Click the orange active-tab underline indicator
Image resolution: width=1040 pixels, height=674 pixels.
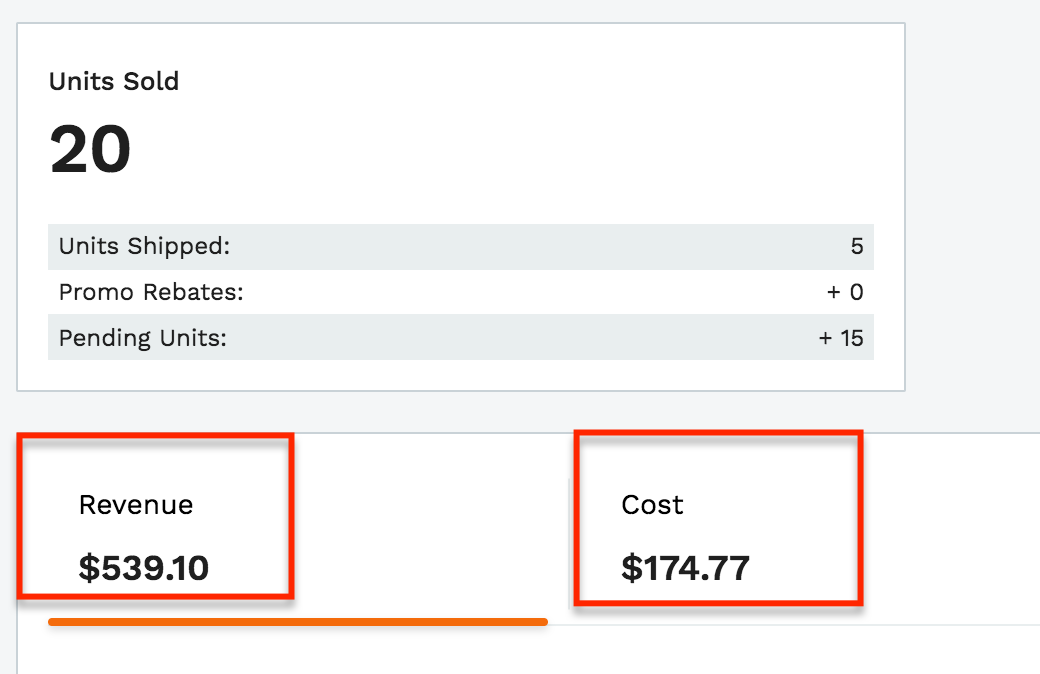click(x=297, y=622)
